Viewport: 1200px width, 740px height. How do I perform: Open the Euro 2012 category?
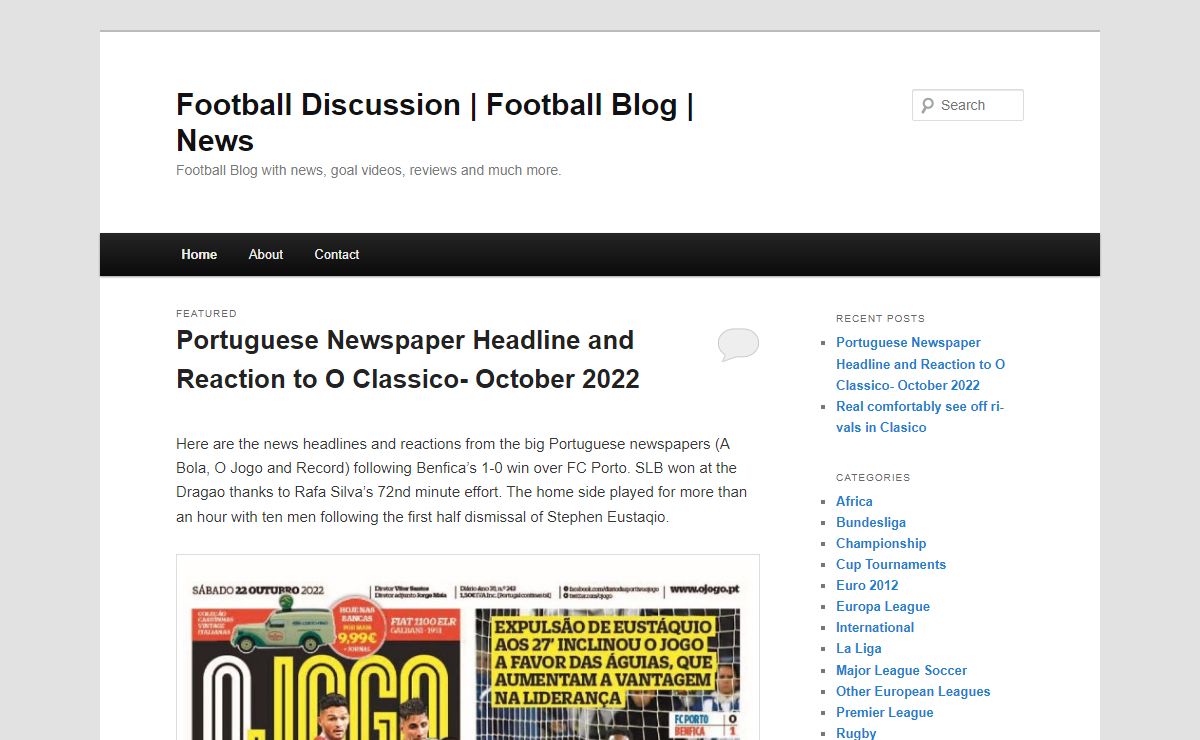coord(867,585)
